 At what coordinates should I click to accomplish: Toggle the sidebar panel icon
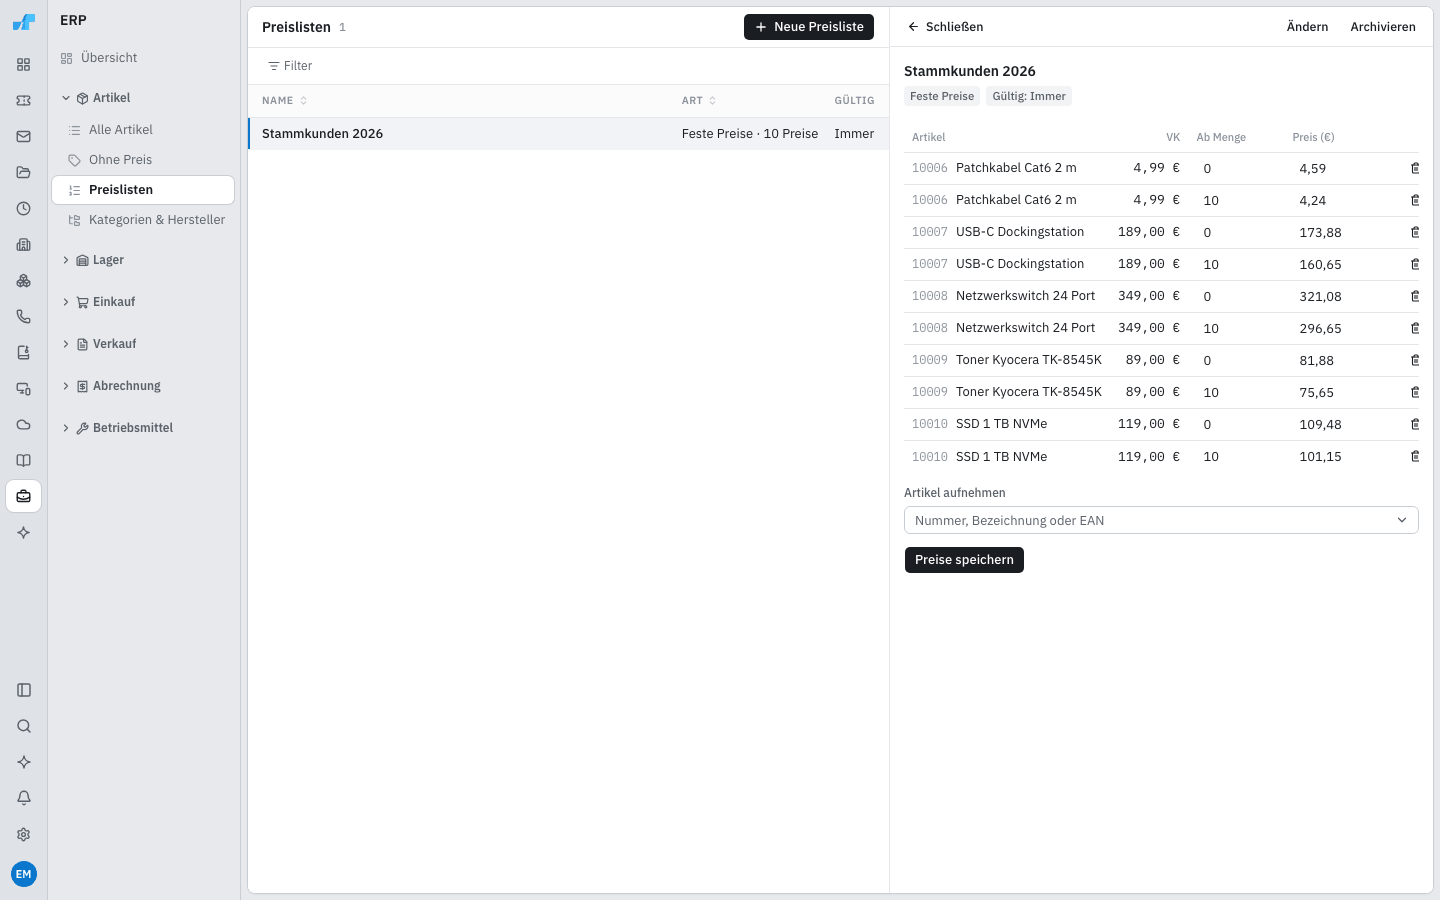(24, 690)
